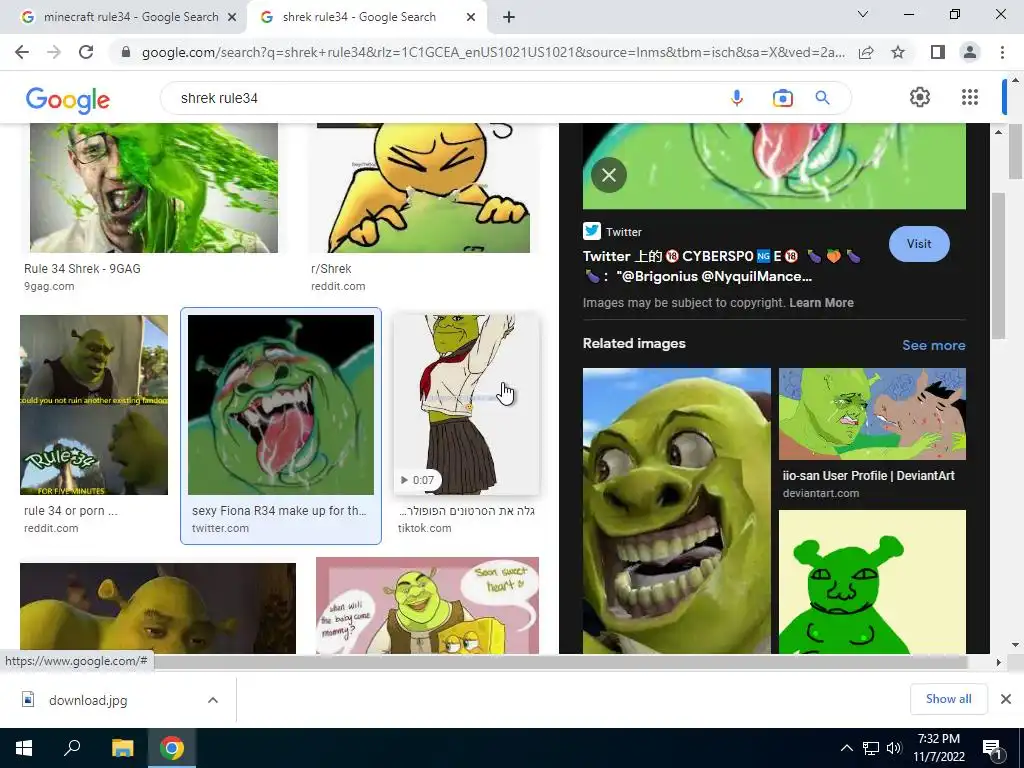Click the Visit button
1024x768 pixels.
point(919,244)
